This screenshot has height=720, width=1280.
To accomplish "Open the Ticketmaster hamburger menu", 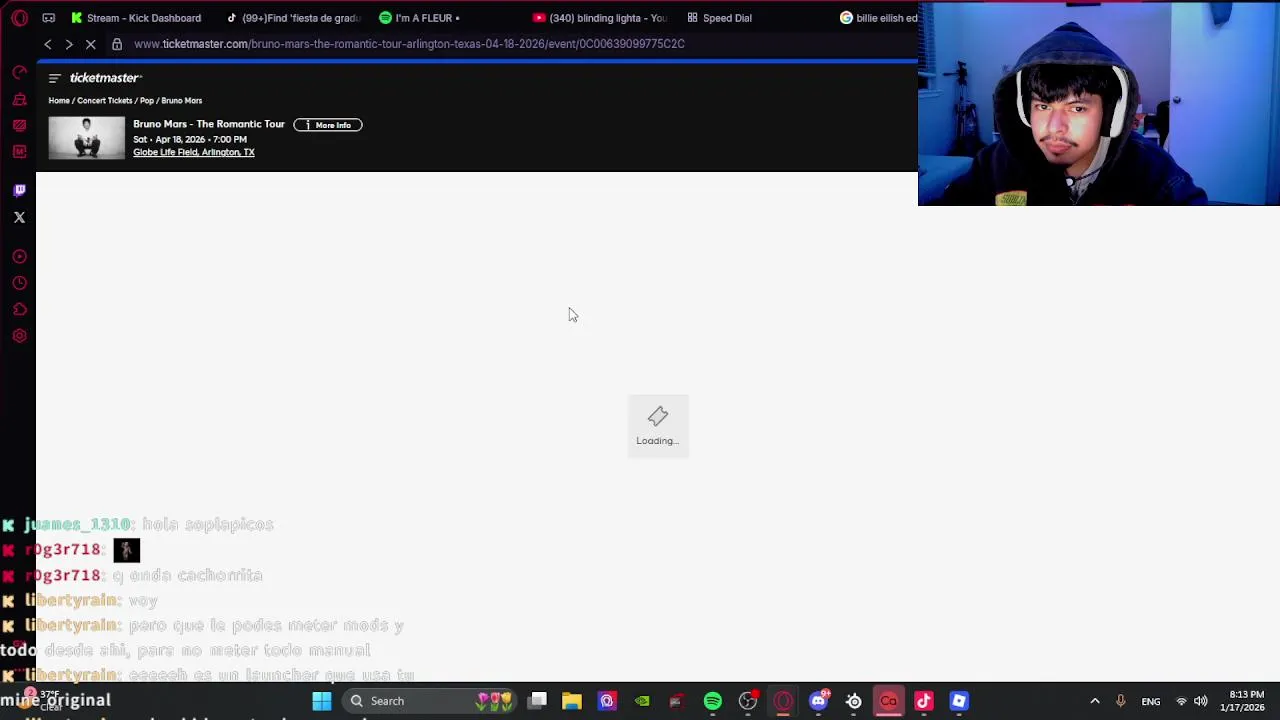I will [55, 78].
